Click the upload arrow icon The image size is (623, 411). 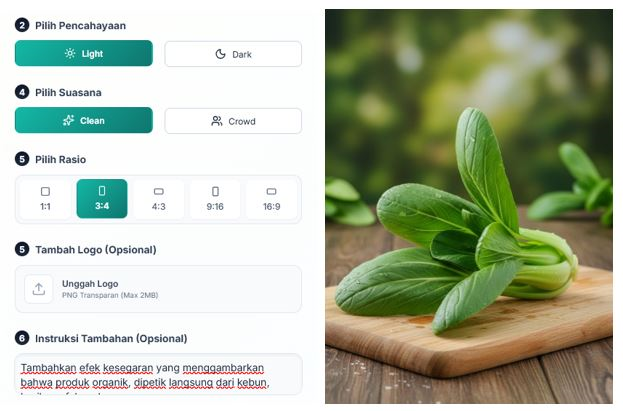tap(39, 289)
